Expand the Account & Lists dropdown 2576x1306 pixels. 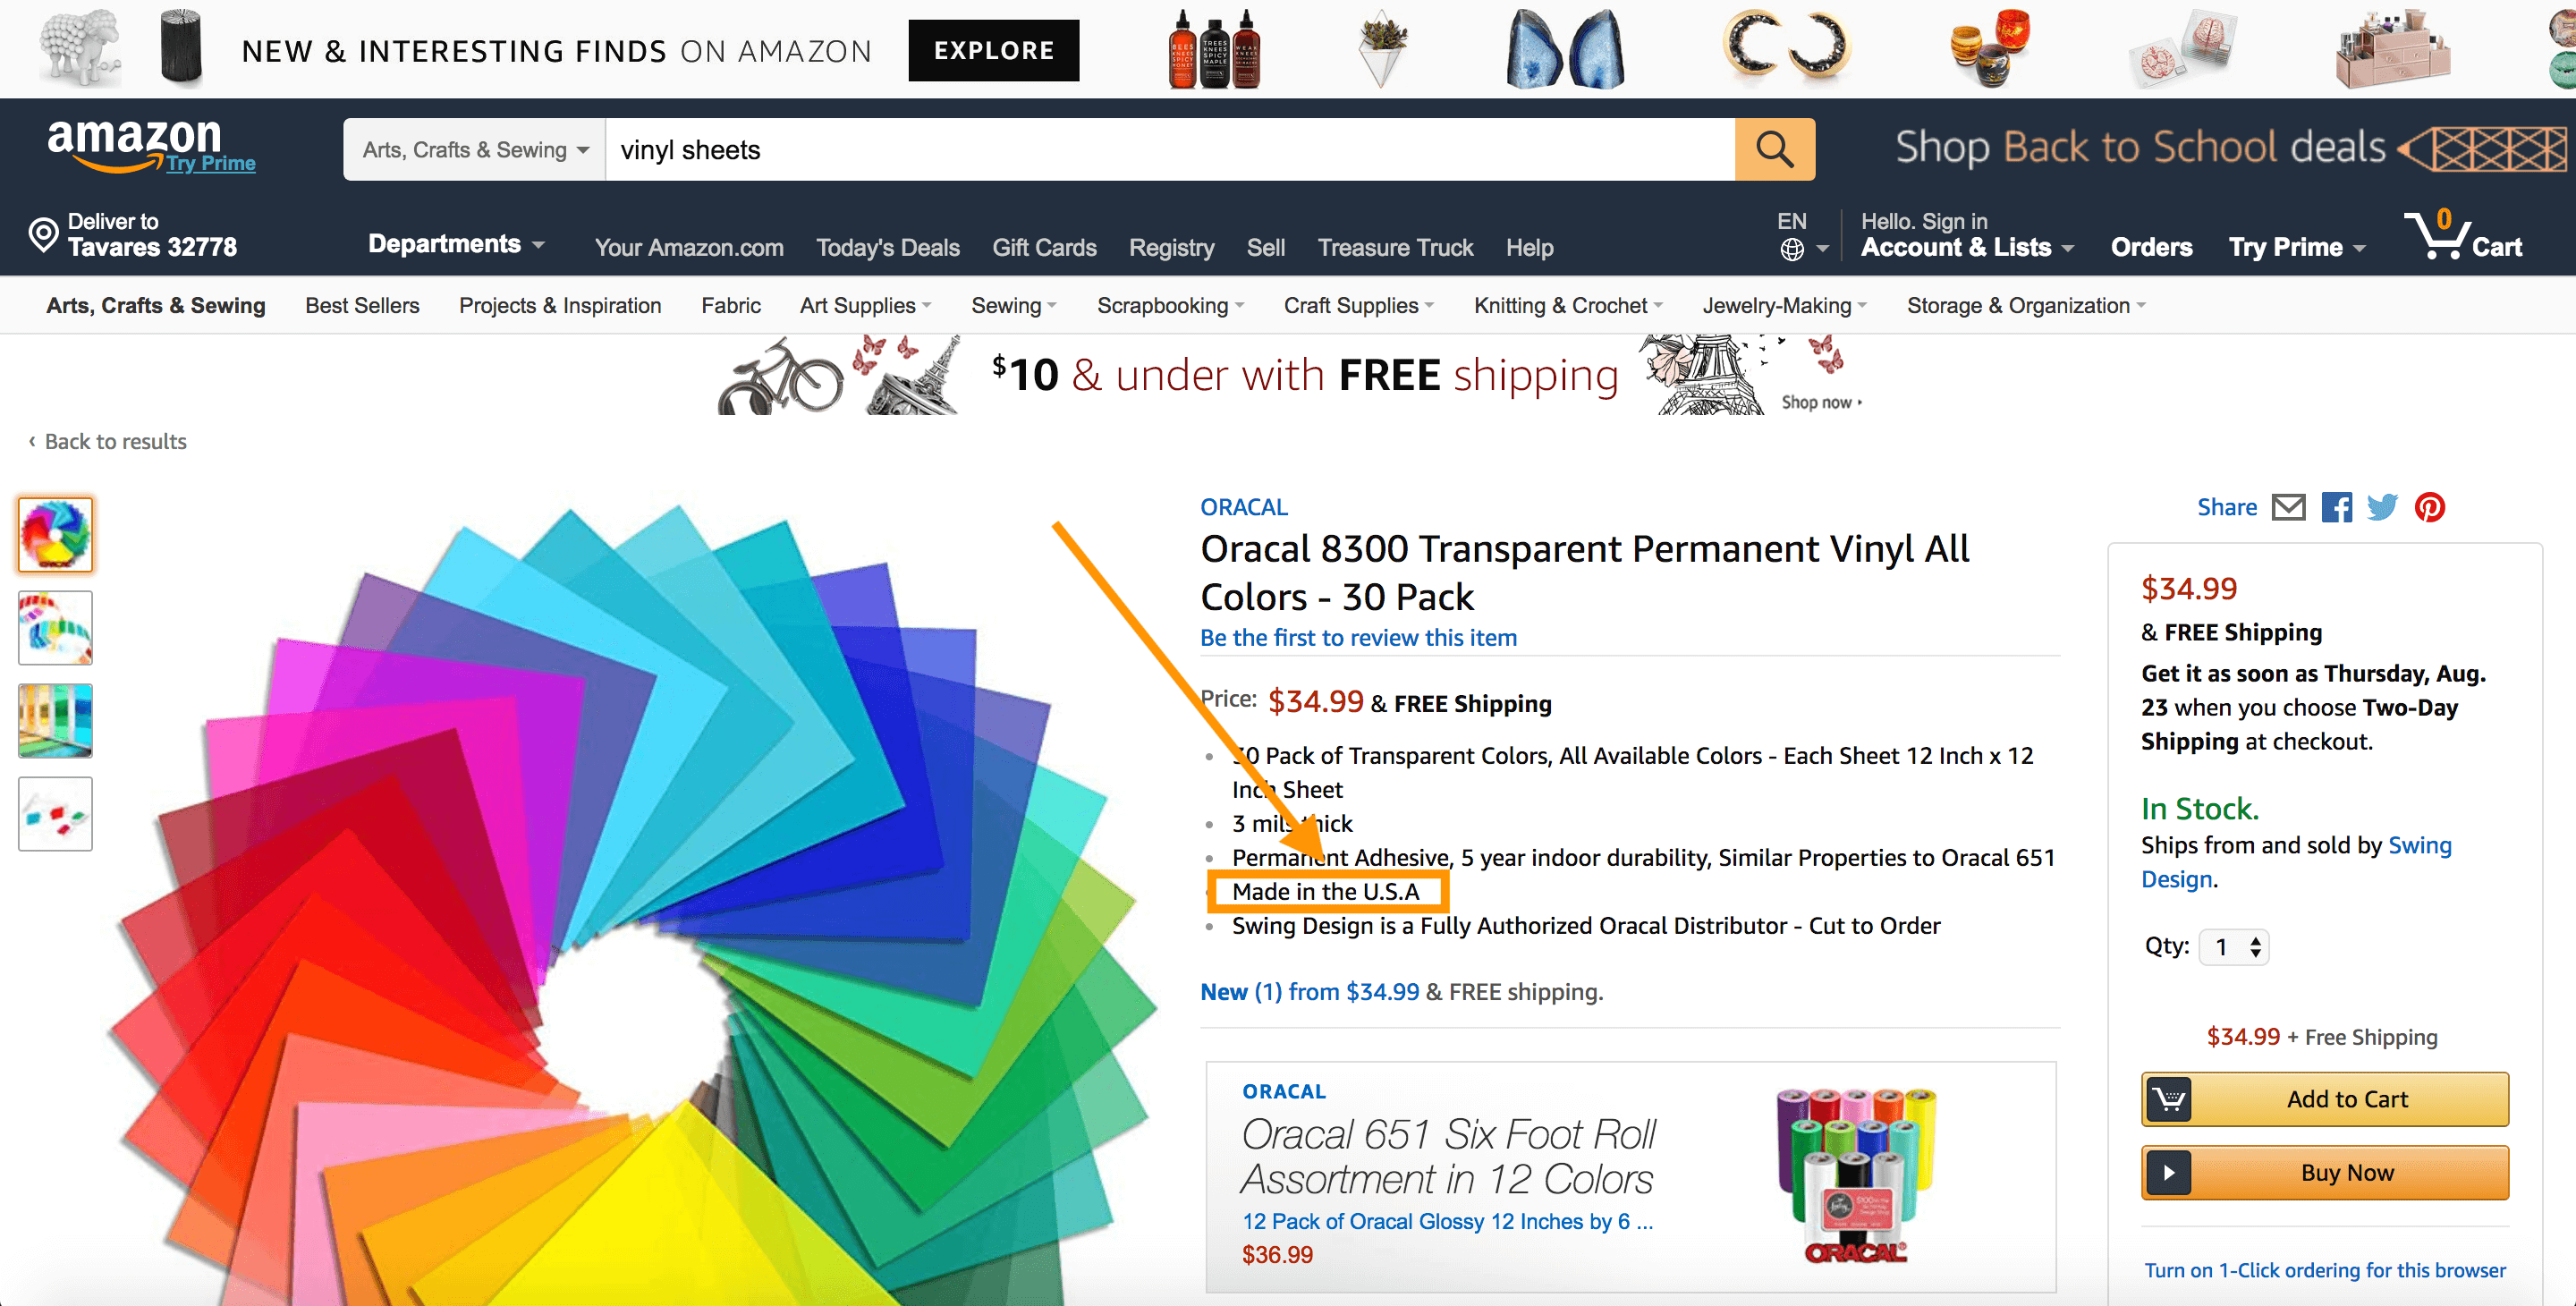click(x=1966, y=247)
